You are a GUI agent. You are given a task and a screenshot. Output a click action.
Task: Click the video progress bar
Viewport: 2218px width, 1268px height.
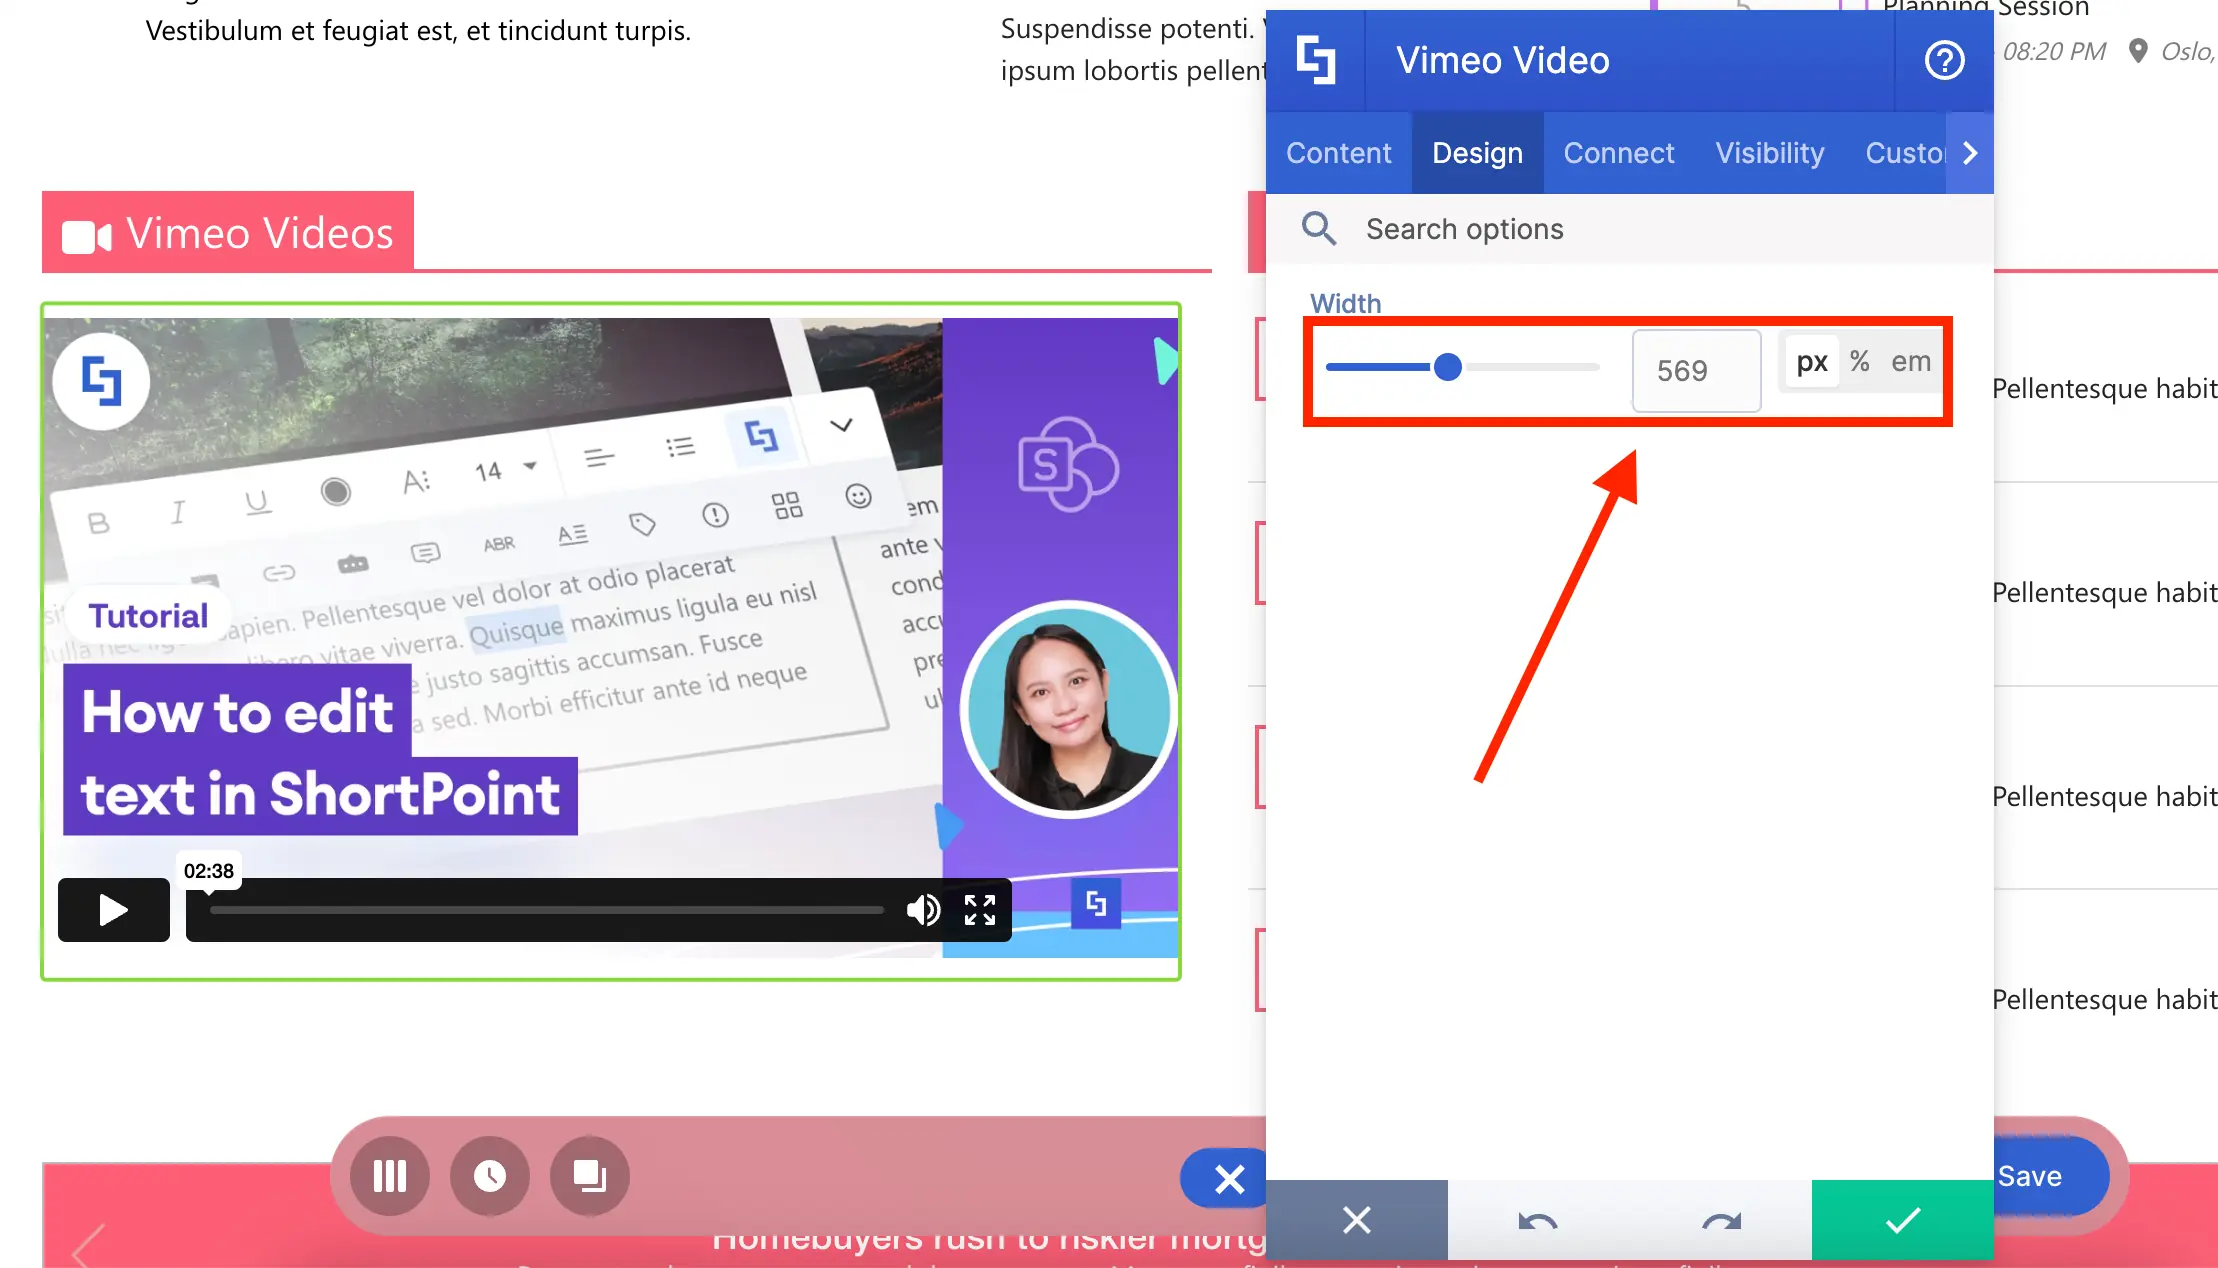point(547,910)
